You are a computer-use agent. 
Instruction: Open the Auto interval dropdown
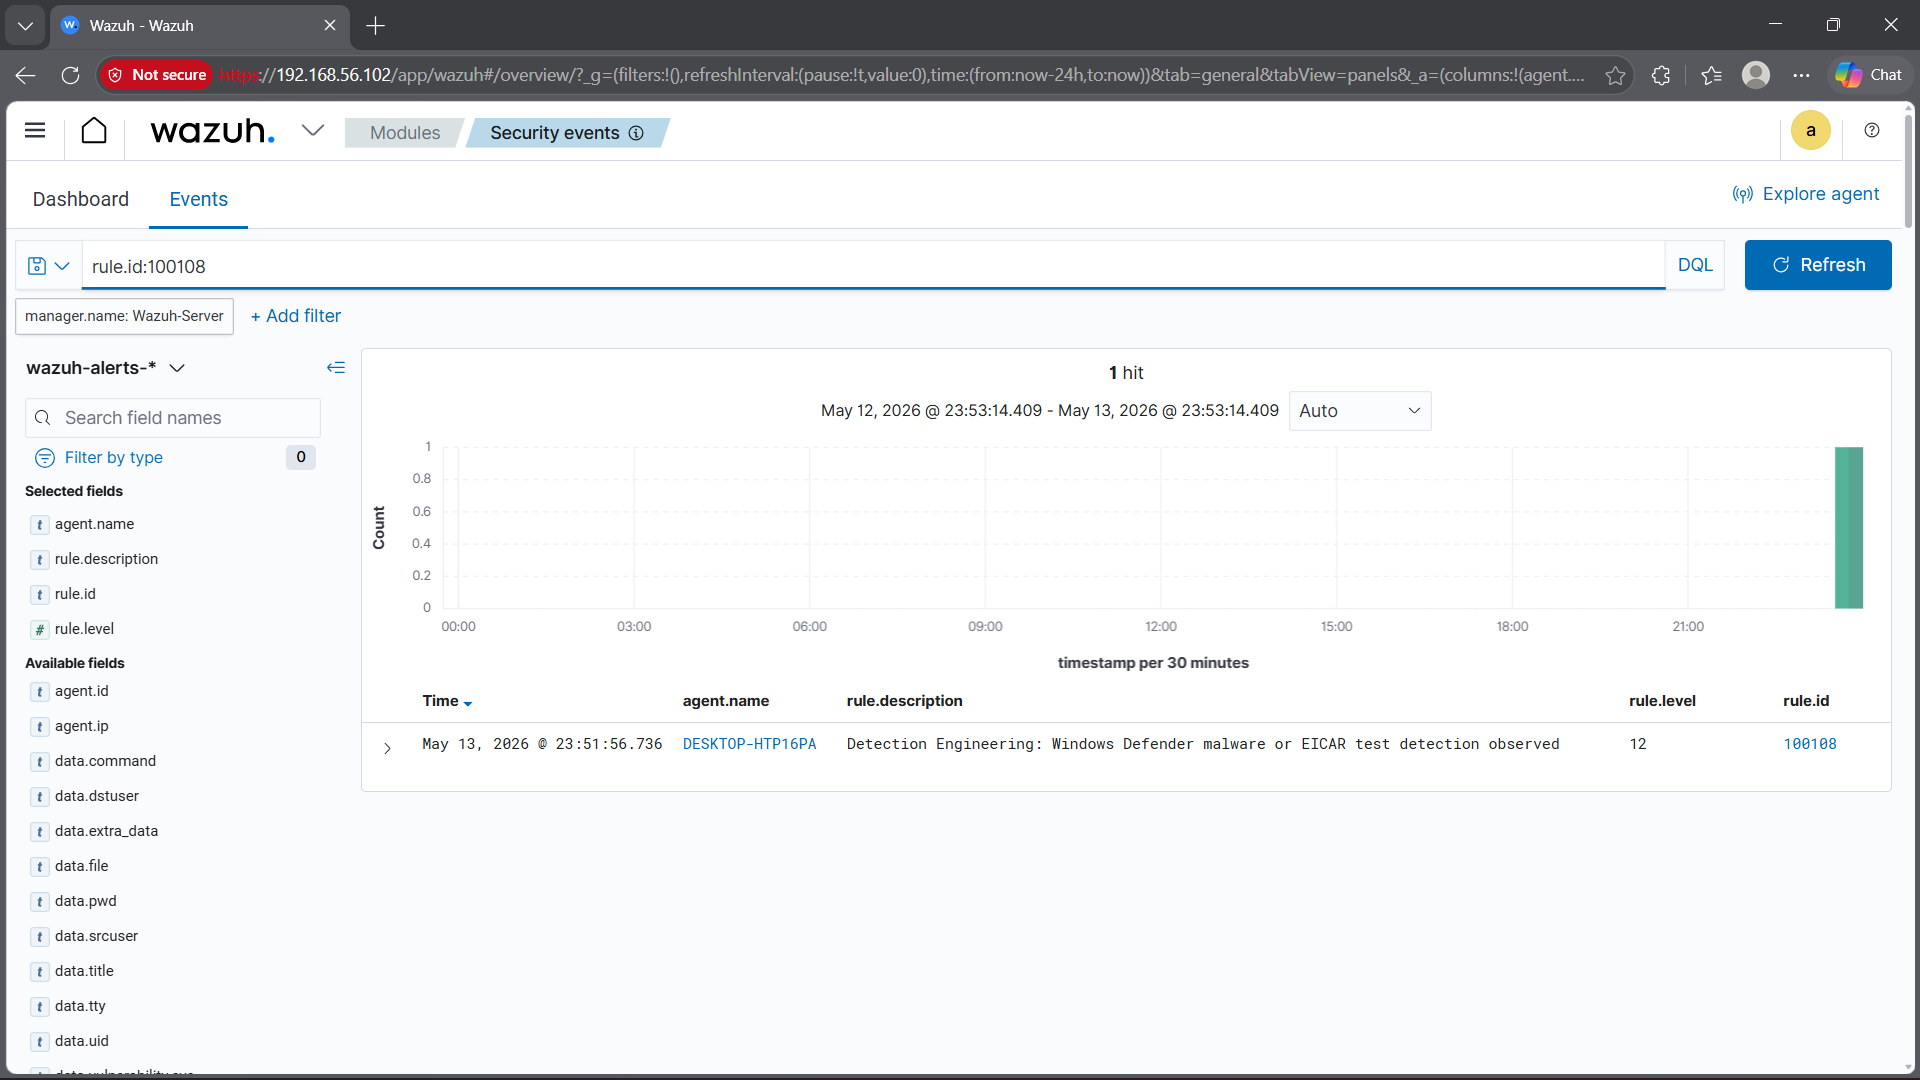[1360, 411]
